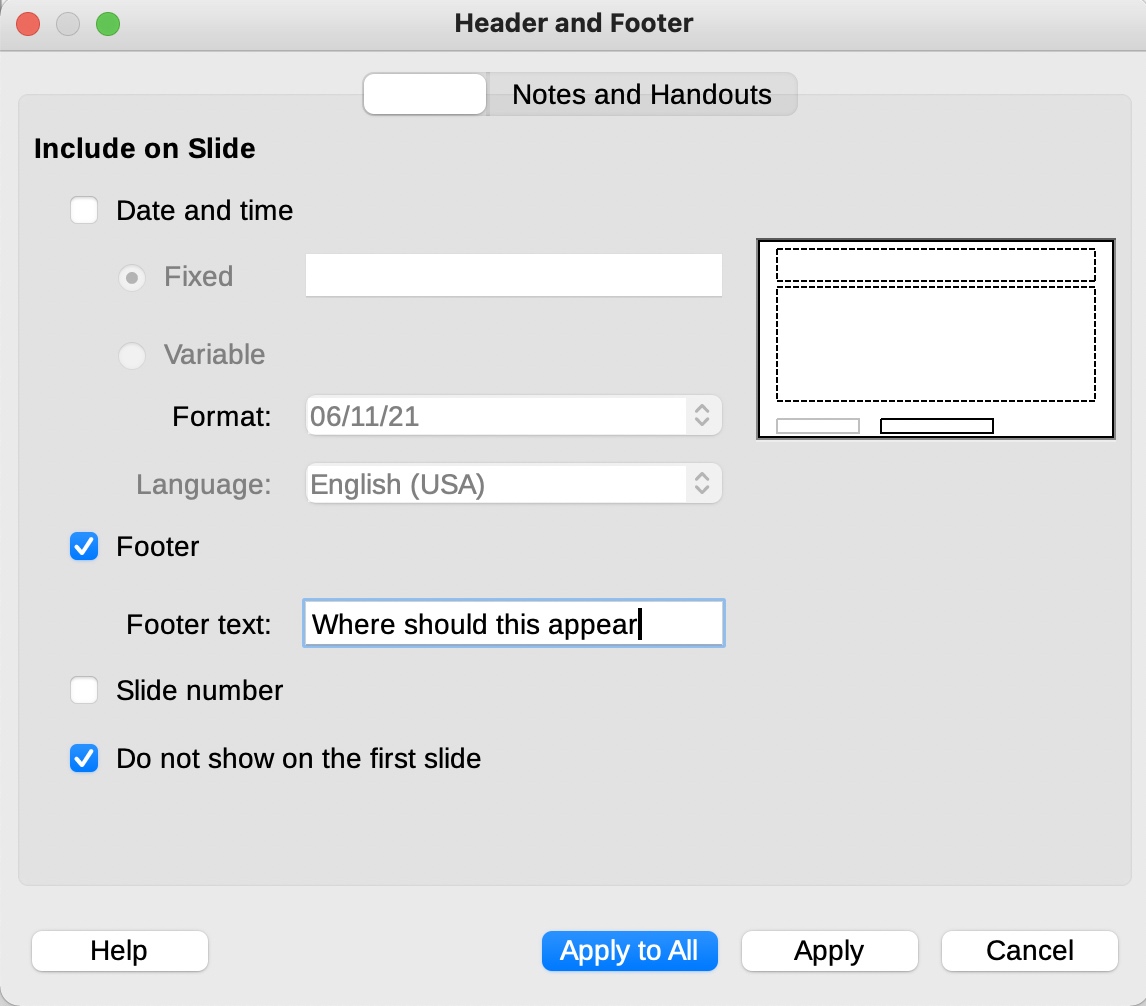1146x1006 pixels.
Task: Click the footer placeholder in the preview
Action: (x=937, y=425)
